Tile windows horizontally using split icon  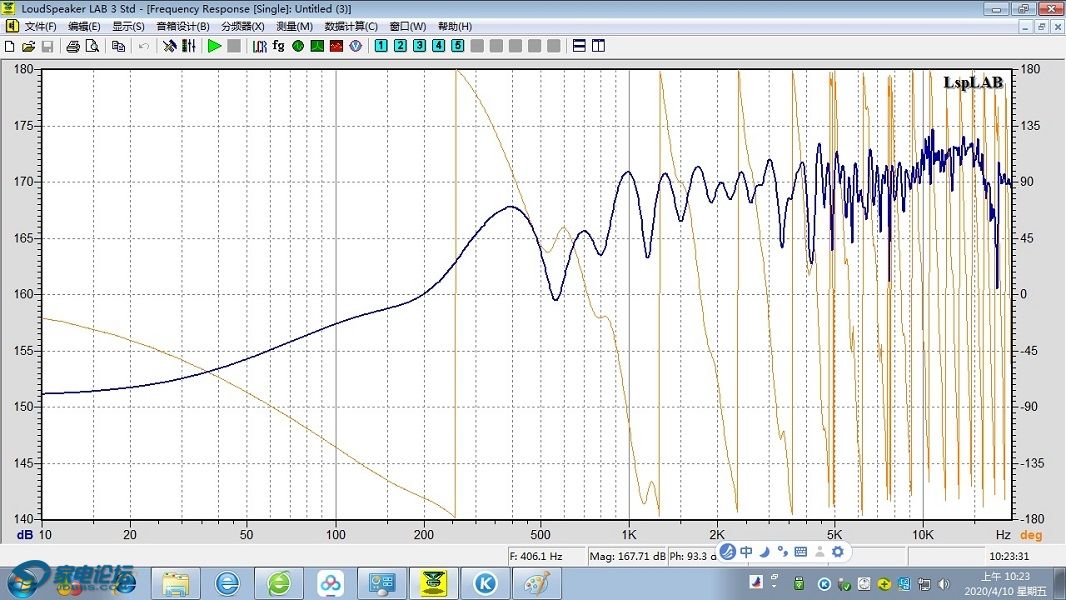pos(579,46)
